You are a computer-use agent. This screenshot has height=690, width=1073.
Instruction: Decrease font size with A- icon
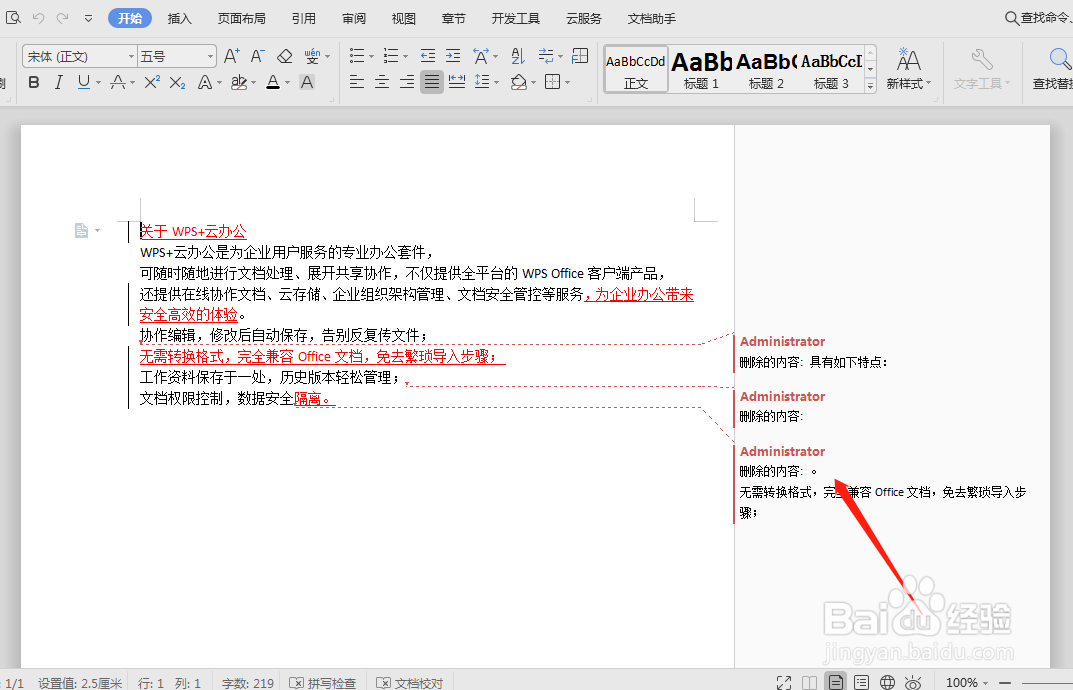pyautogui.click(x=257, y=56)
